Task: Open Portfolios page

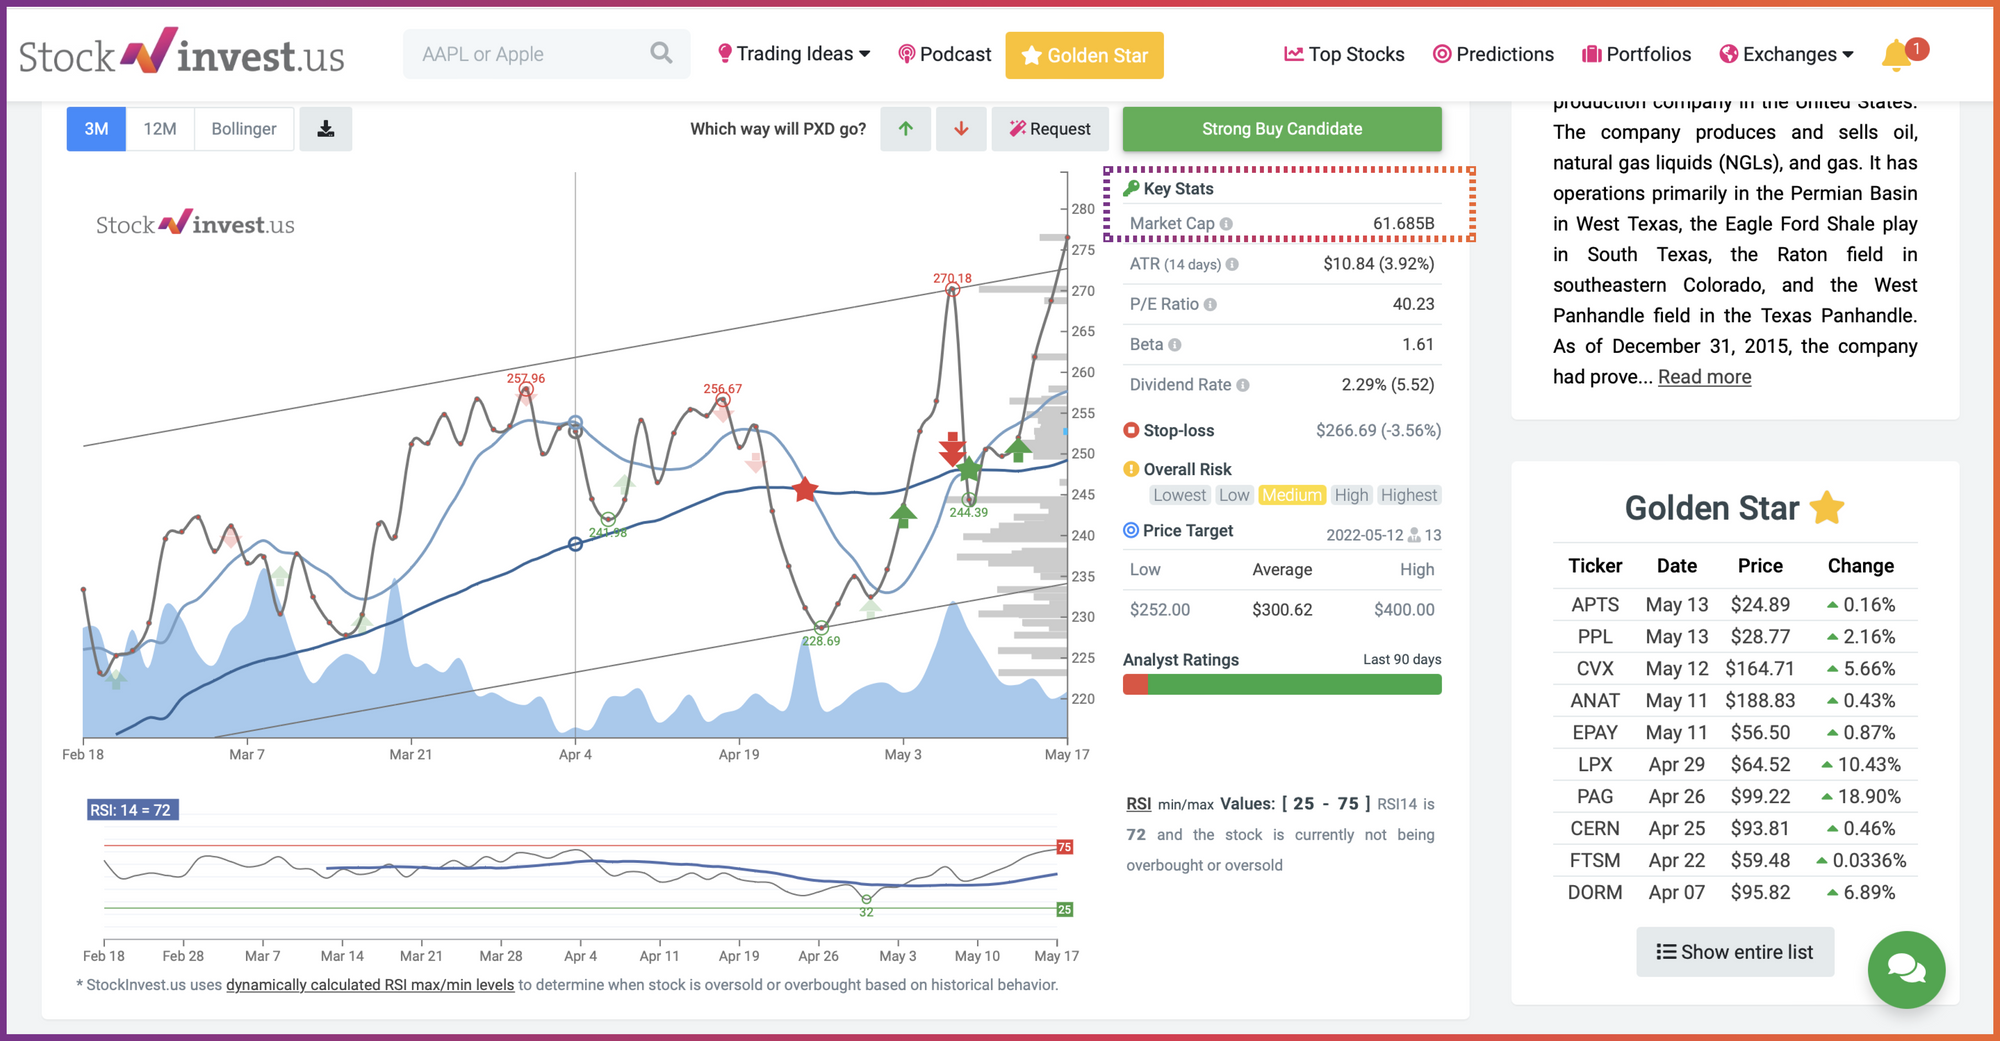Action: (x=1636, y=54)
